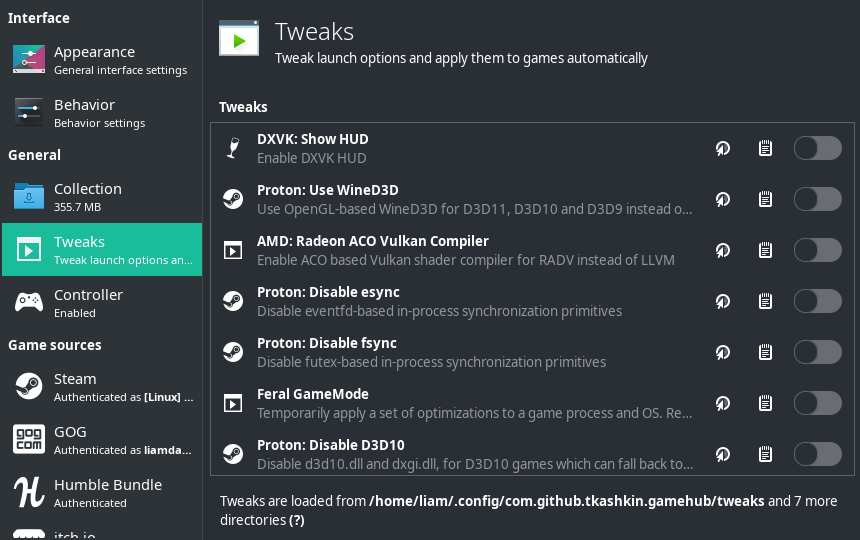
Task: Turn on AMD: Radeon ACO Vulkan Compiler
Action: (x=817, y=250)
